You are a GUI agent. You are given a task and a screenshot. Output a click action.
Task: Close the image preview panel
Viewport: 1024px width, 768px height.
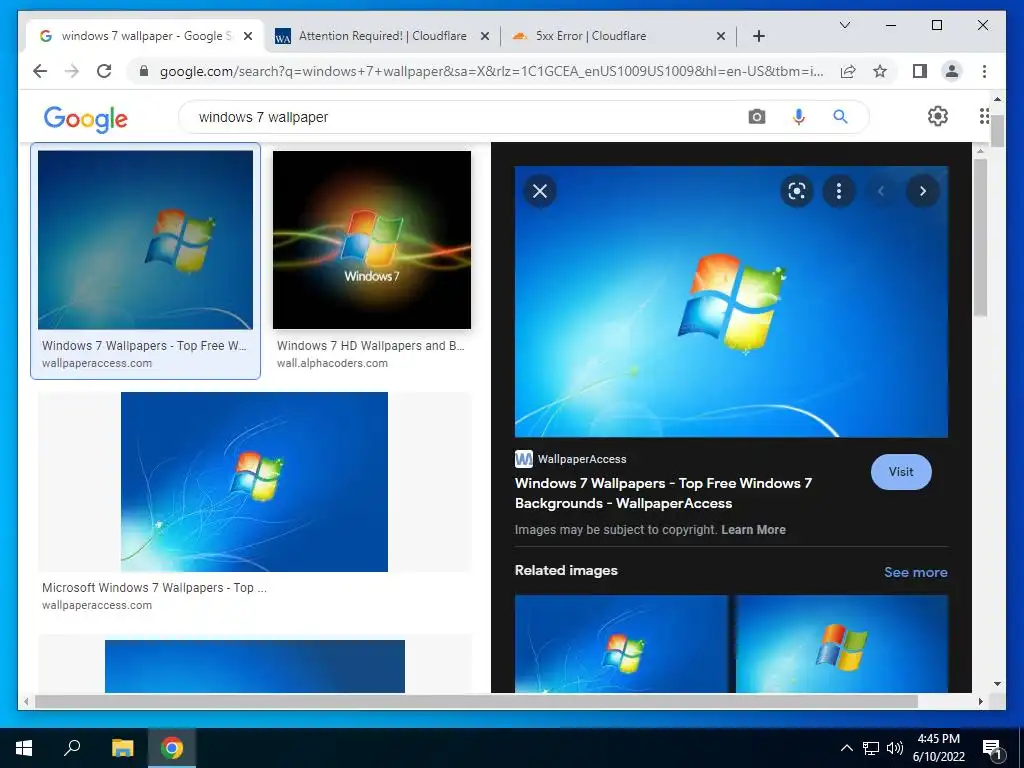pos(539,191)
